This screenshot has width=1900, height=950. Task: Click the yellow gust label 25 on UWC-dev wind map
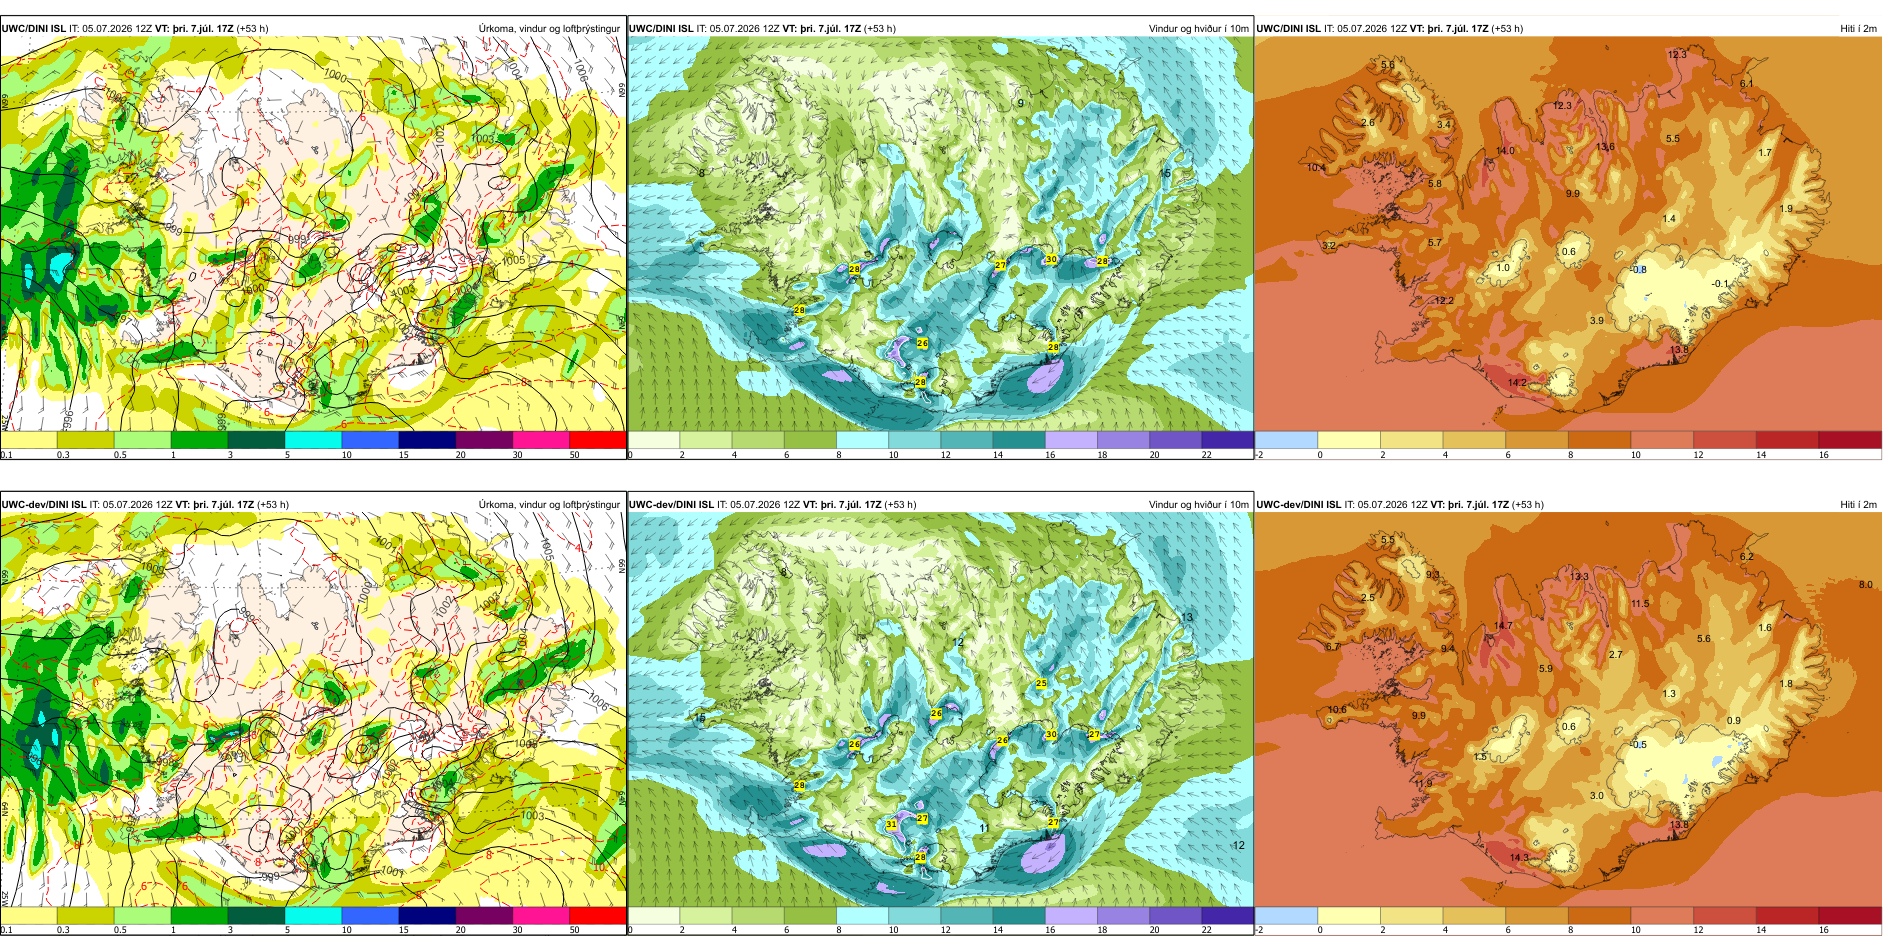coord(1041,684)
